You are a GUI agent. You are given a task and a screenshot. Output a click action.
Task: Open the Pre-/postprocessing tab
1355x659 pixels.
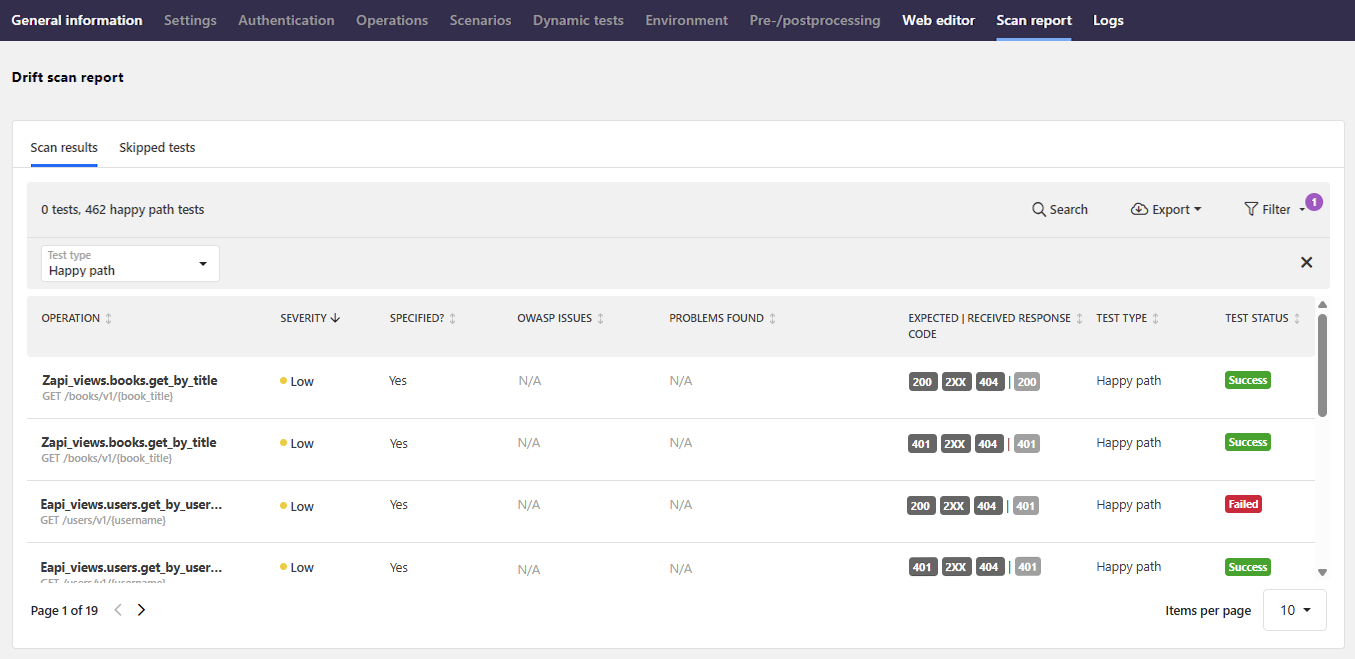pos(815,20)
